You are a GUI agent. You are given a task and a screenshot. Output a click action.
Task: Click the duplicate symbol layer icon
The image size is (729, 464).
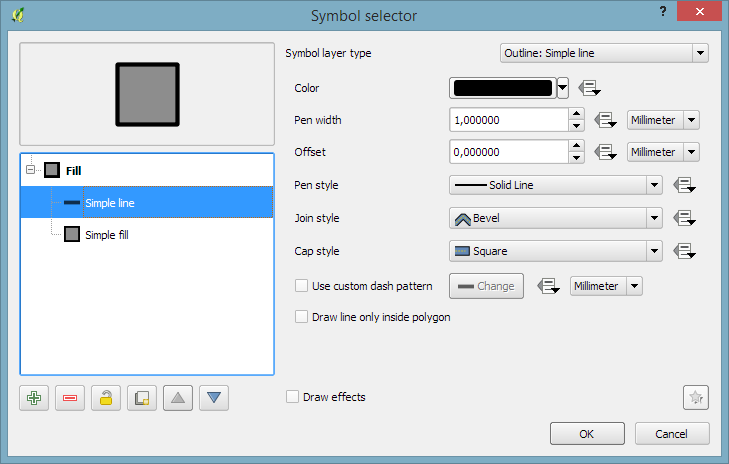tap(141, 398)
